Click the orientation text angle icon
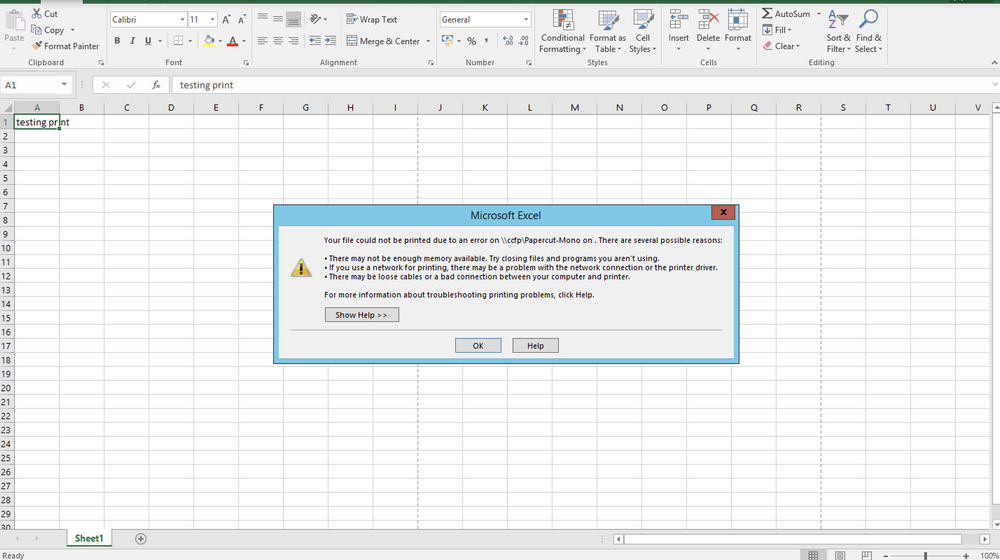 pos(315,19)
